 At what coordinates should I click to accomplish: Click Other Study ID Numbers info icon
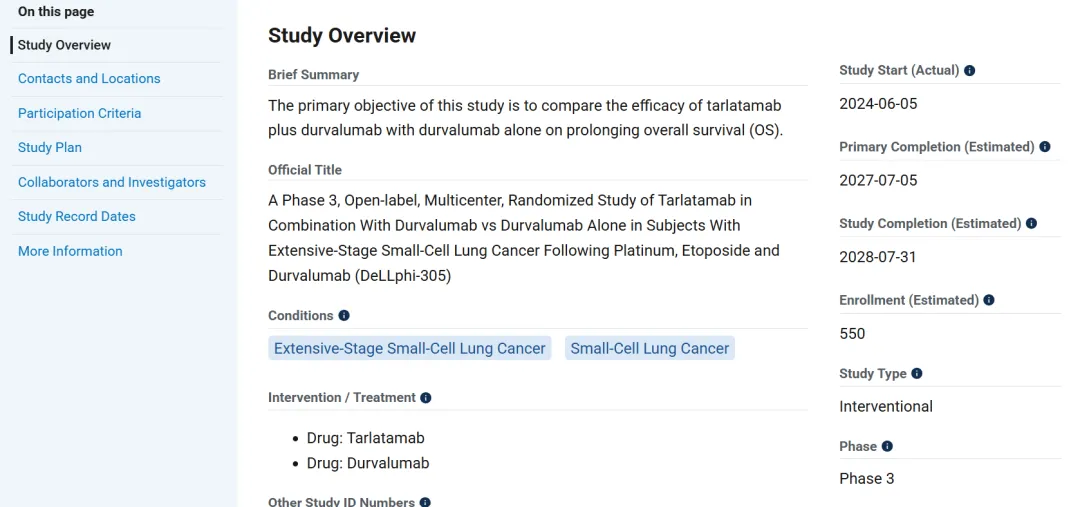tap(425, 502)
